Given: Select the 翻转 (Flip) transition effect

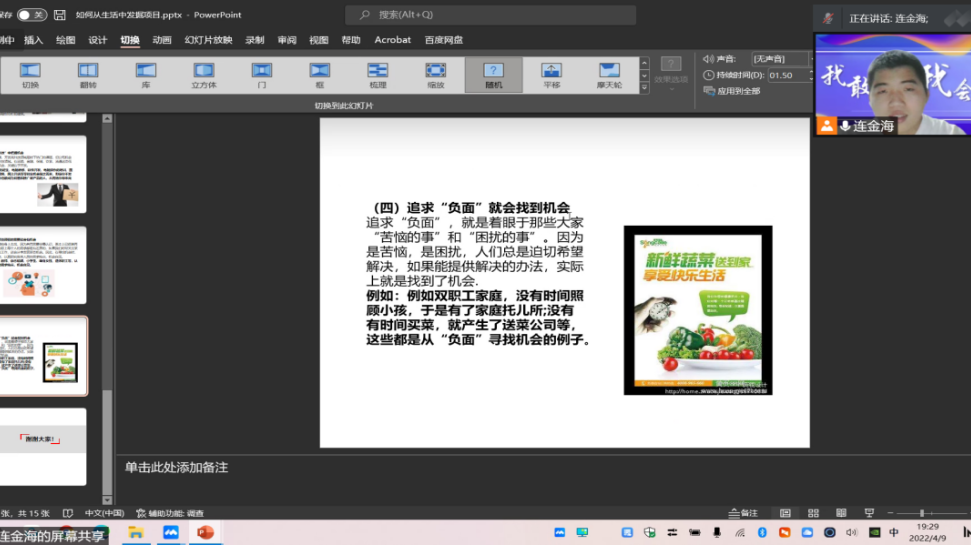Looking at the screenshot, I should coord(88,74).
